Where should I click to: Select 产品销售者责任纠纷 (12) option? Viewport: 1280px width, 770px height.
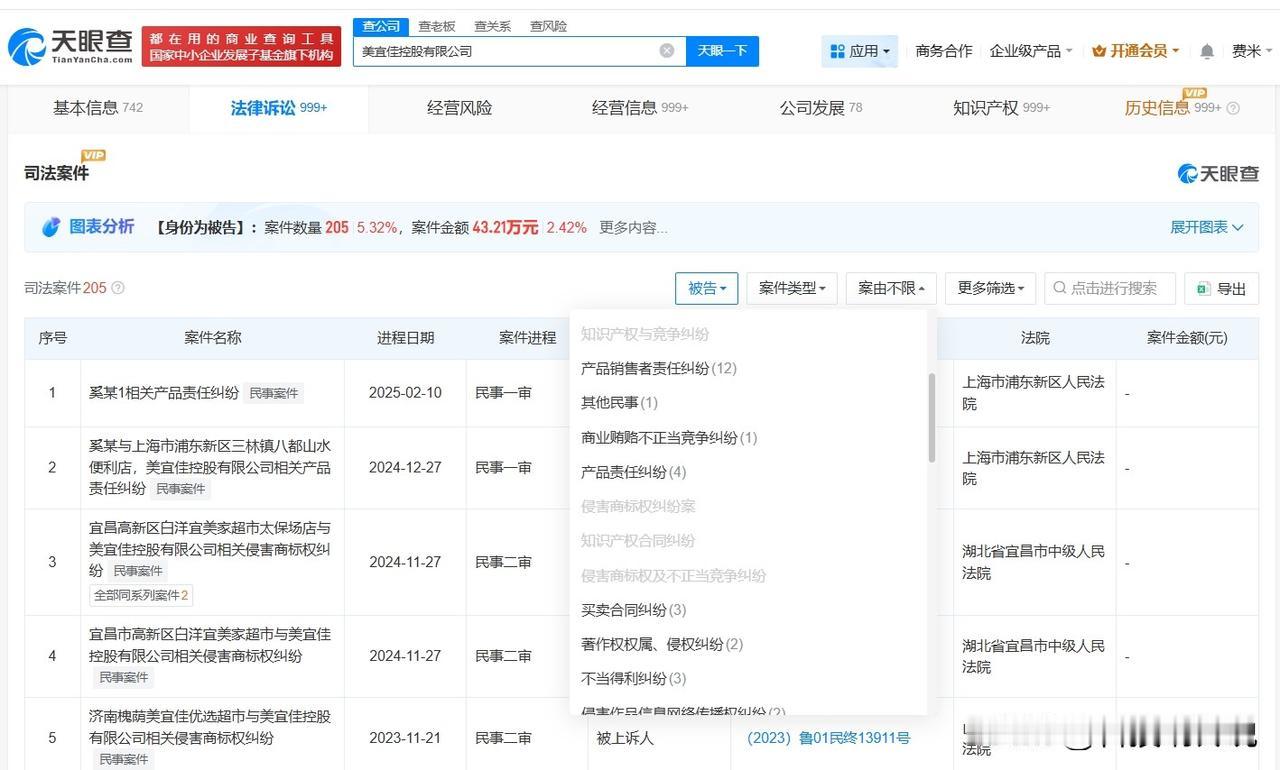click(659, 368)
